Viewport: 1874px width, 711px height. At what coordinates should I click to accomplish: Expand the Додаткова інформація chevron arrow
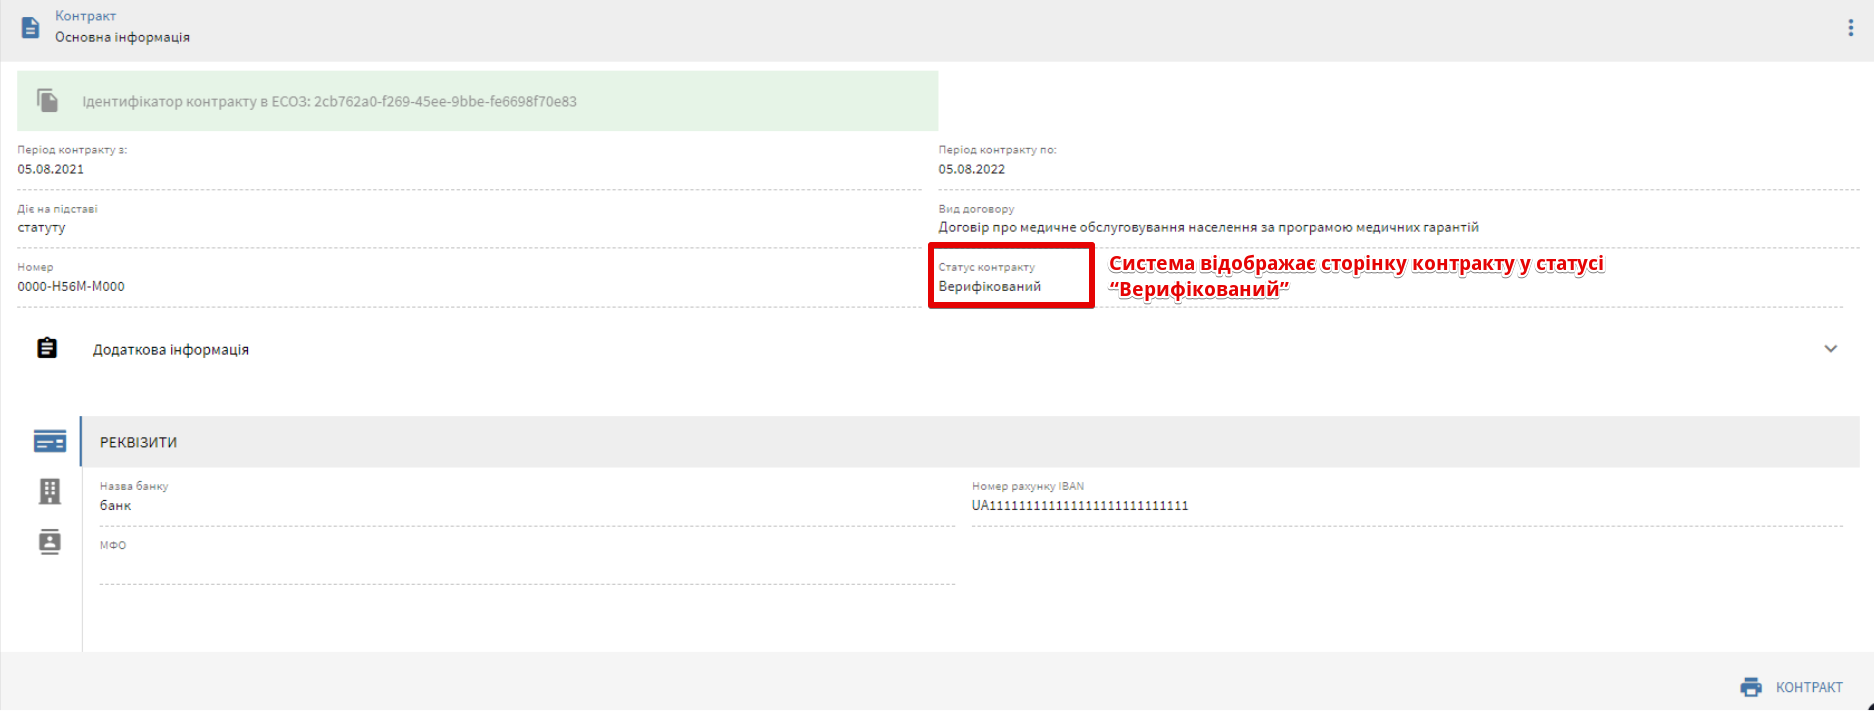click(x=1830, y=349)
